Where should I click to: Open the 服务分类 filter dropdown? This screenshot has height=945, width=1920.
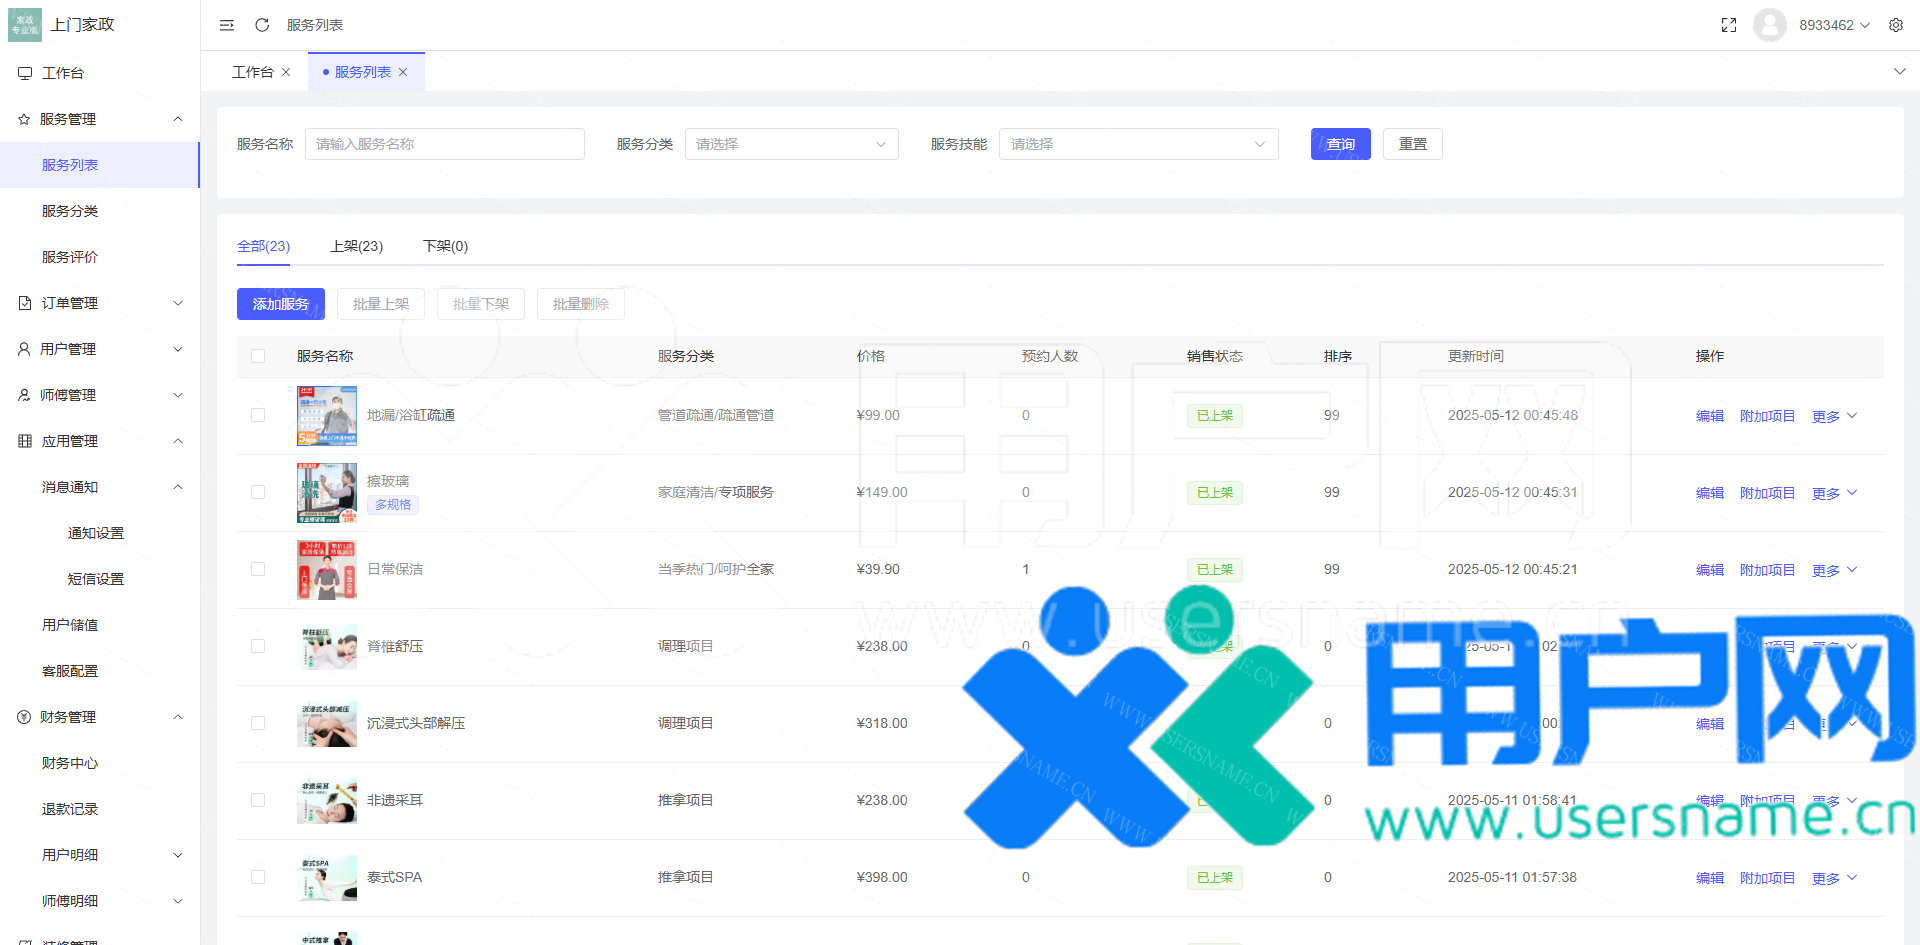pyautogui.click(x=791, y=144)
